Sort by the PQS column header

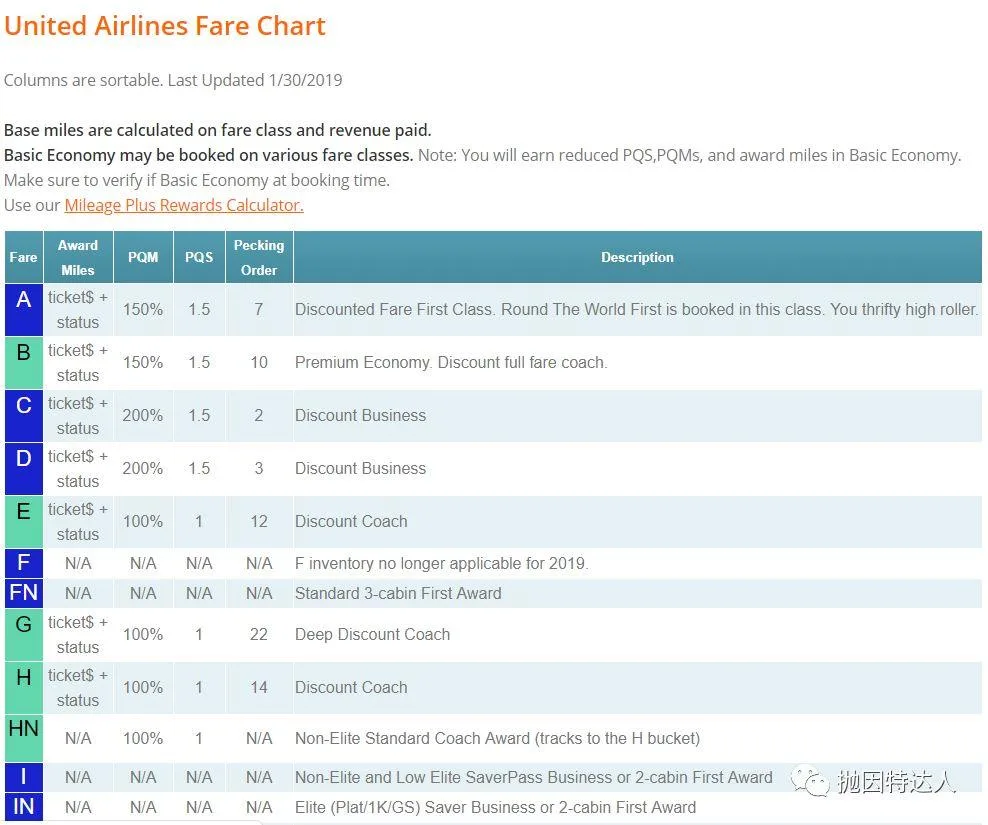click(x=199, y=257)
